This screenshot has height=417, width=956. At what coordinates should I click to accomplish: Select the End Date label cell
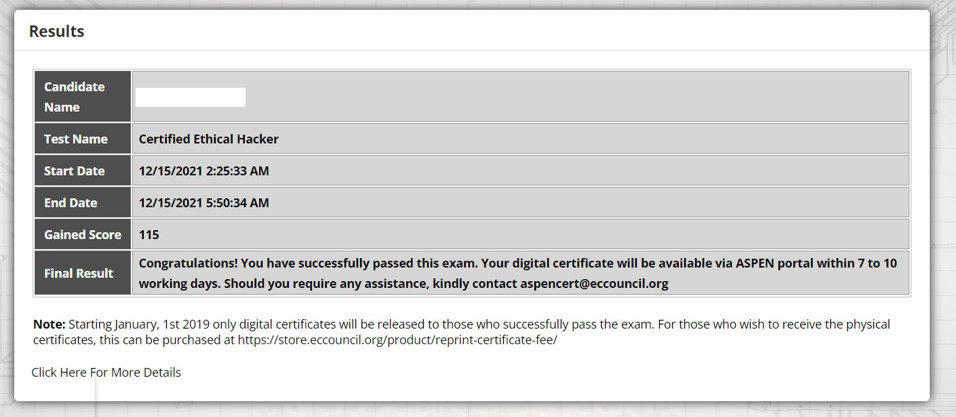point(83,203)
